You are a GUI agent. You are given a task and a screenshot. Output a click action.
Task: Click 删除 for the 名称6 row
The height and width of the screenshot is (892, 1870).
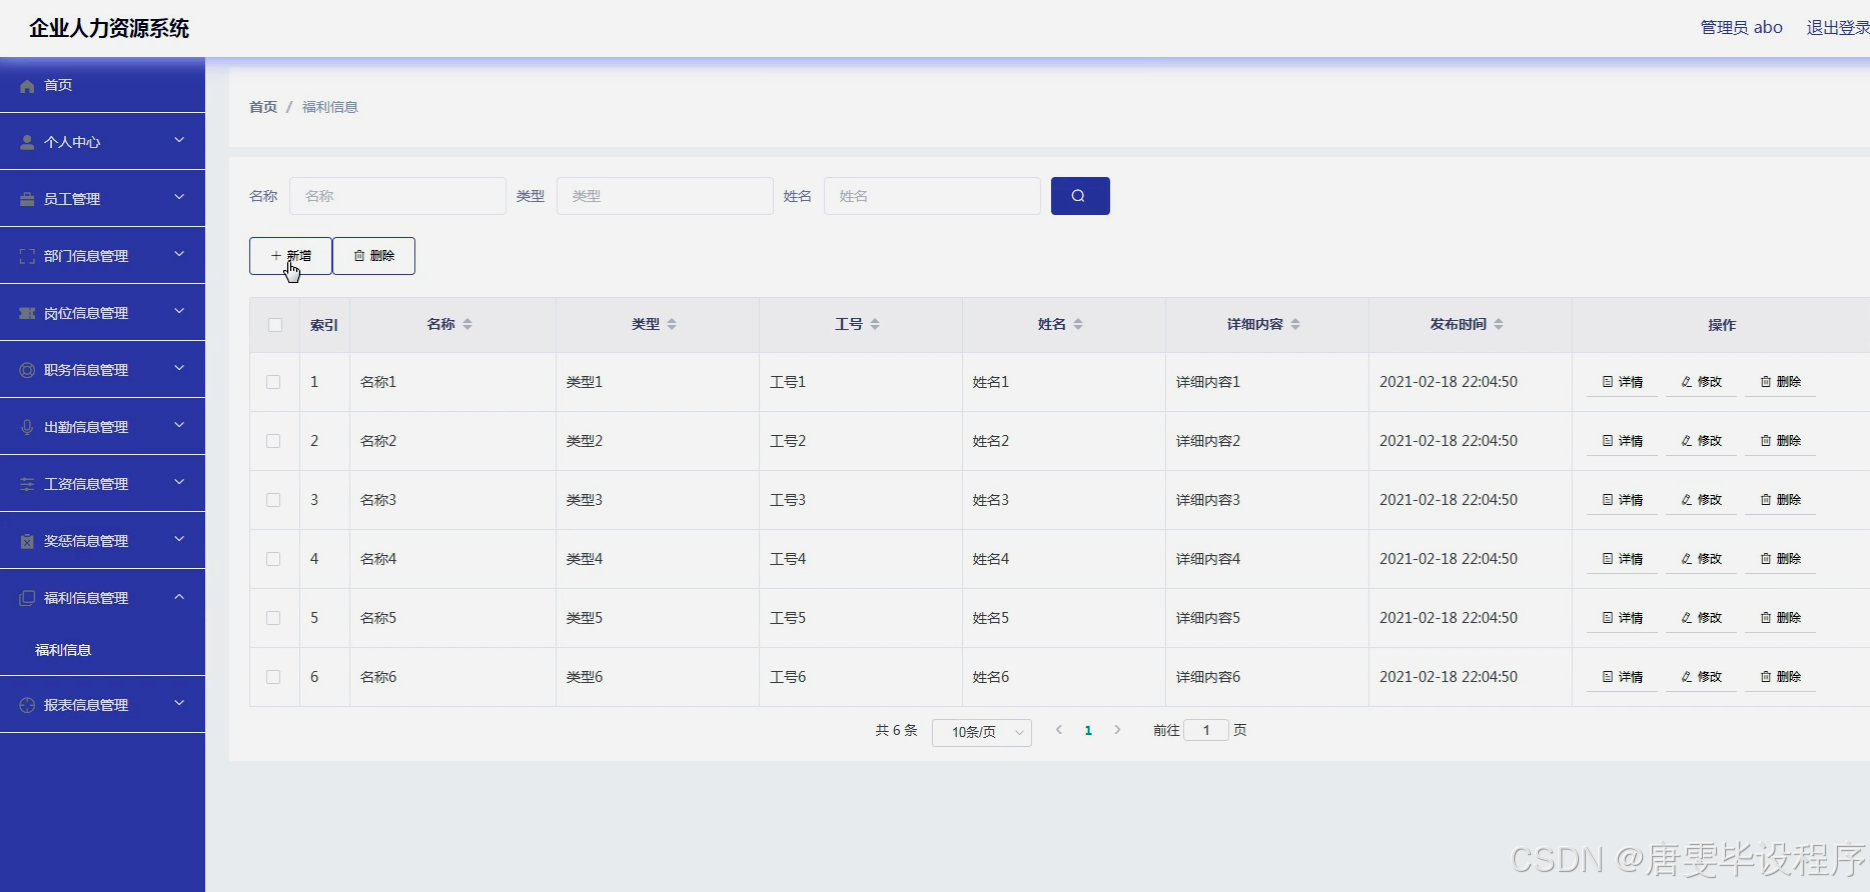coord(1780,677)
